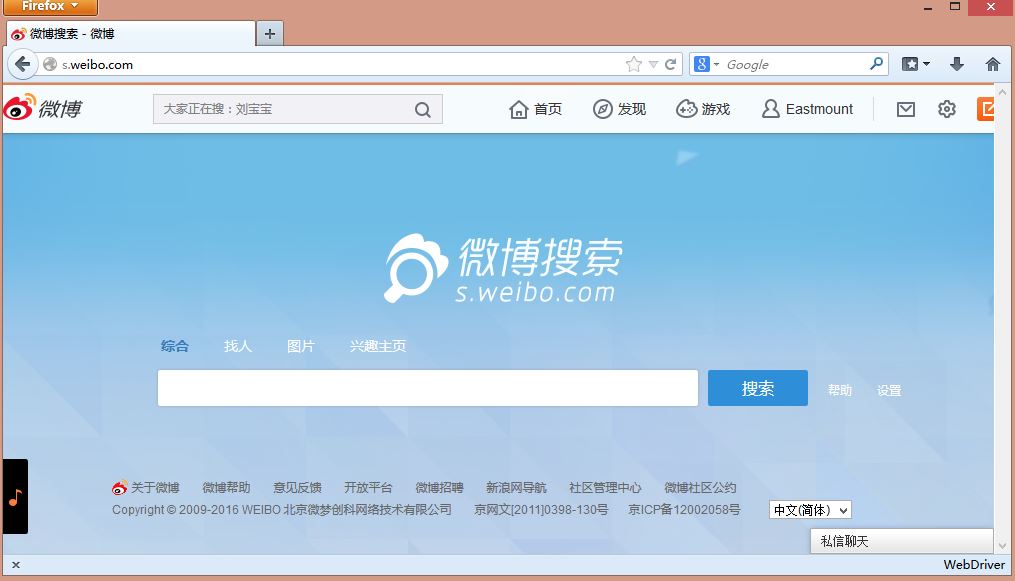Click the site identity globe icon
This screenshot has height=581, width=1015.
pos(50,64)
